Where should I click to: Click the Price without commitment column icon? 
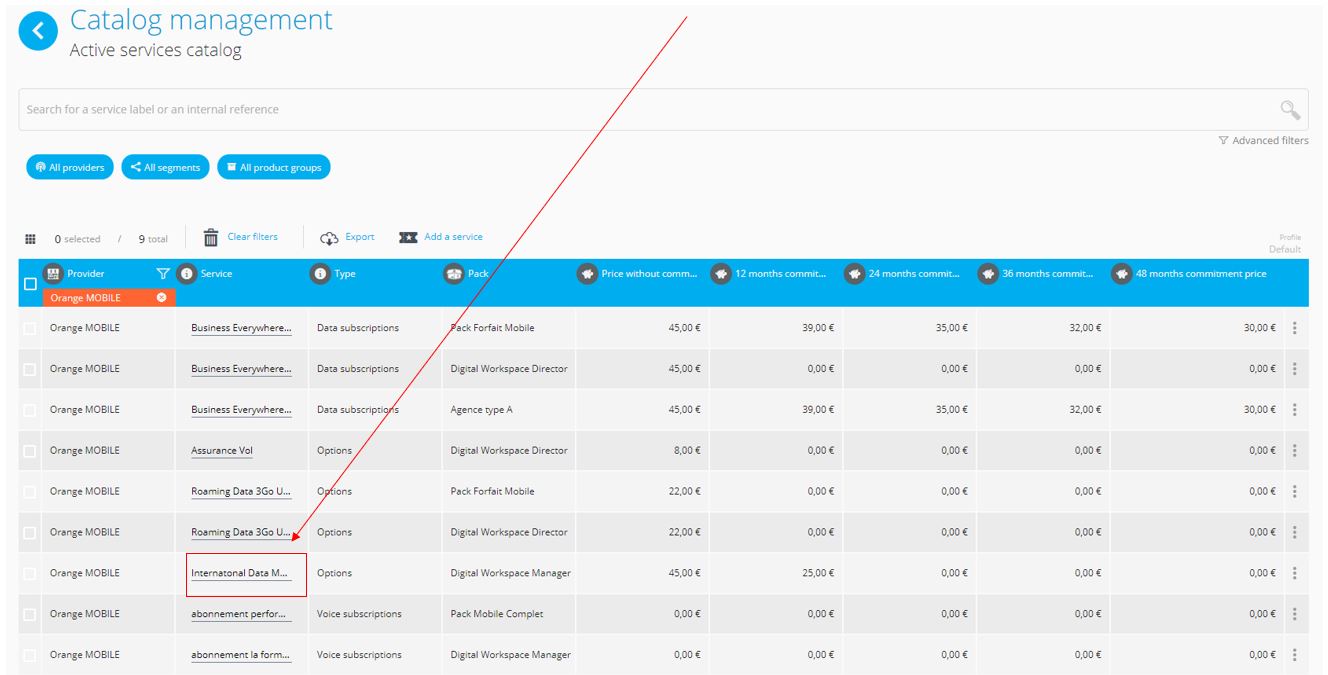click(588, 273)
